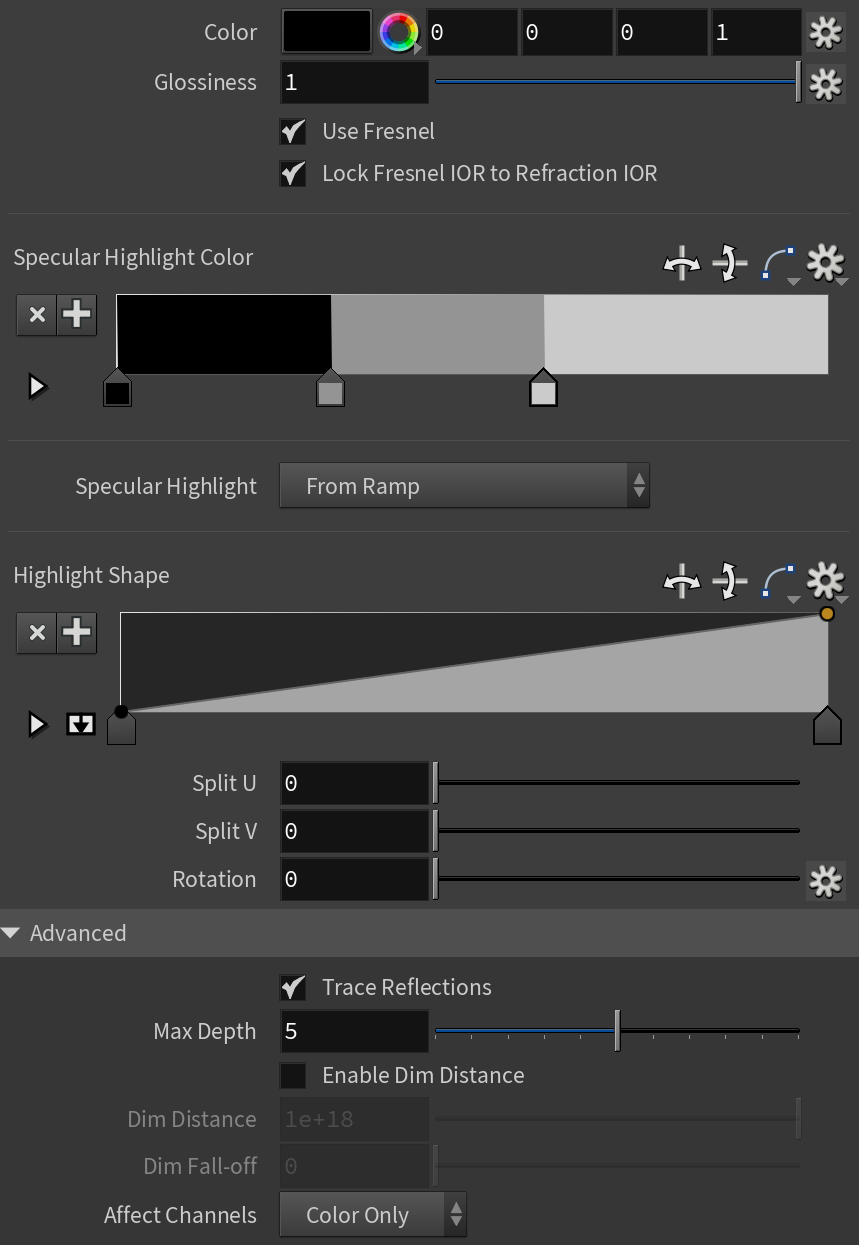
Task: Open the Affect Channels Color Only dropdown
Action: pyautogui.click(x=372, y=1215)
